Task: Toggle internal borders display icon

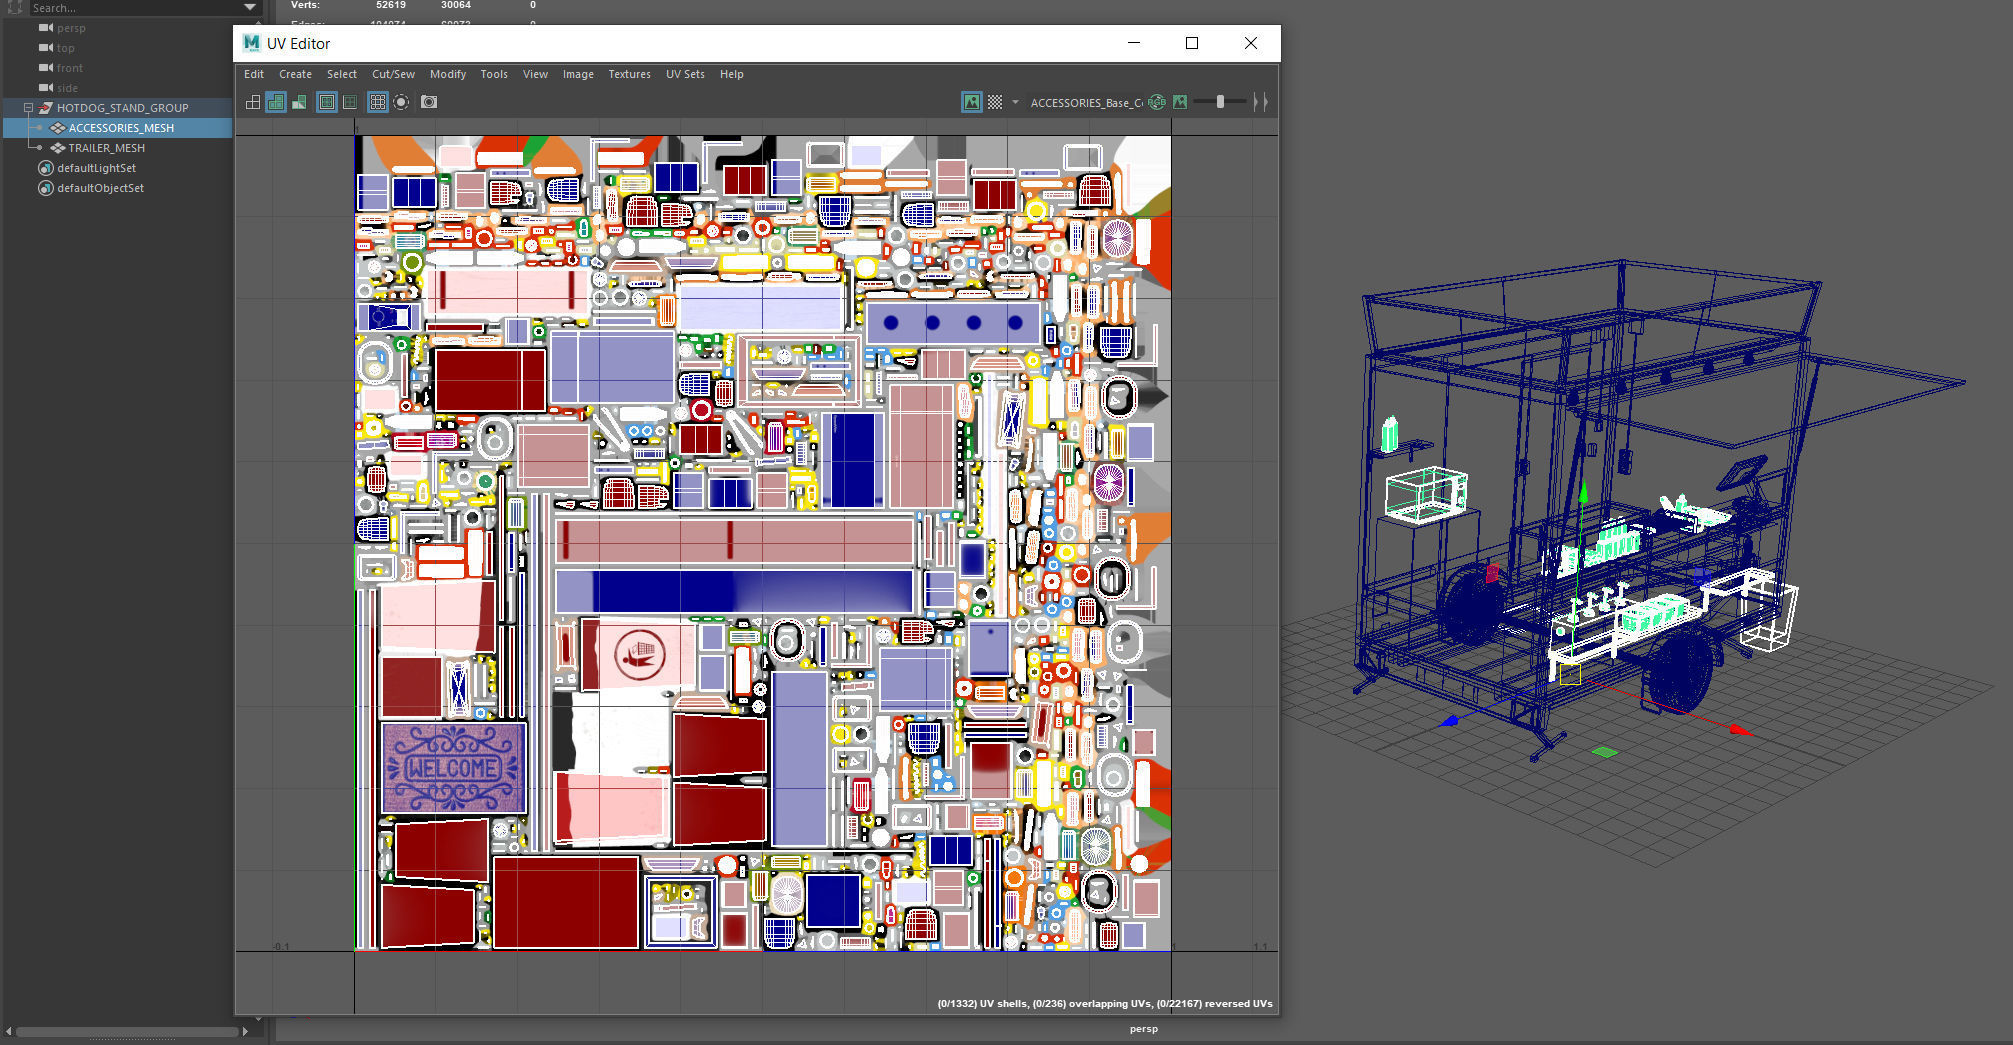Action: 350,102
